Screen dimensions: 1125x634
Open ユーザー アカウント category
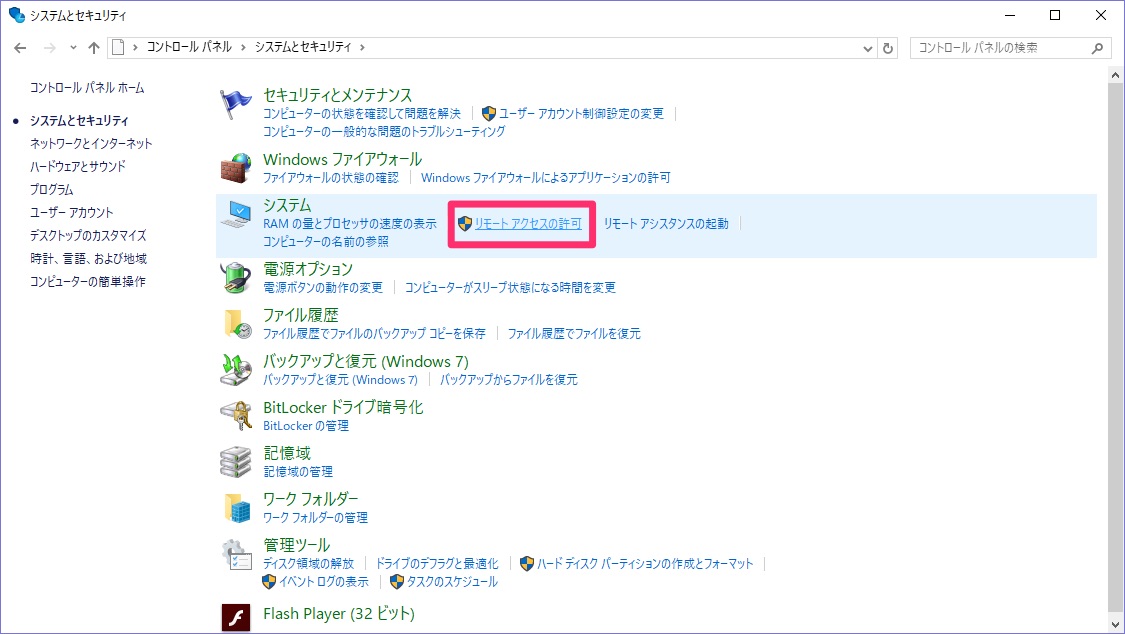pyautogui.click(x=72, y=212)
